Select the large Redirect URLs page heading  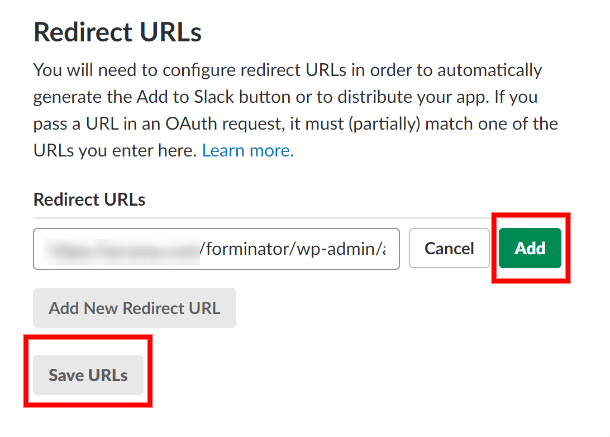117,32
